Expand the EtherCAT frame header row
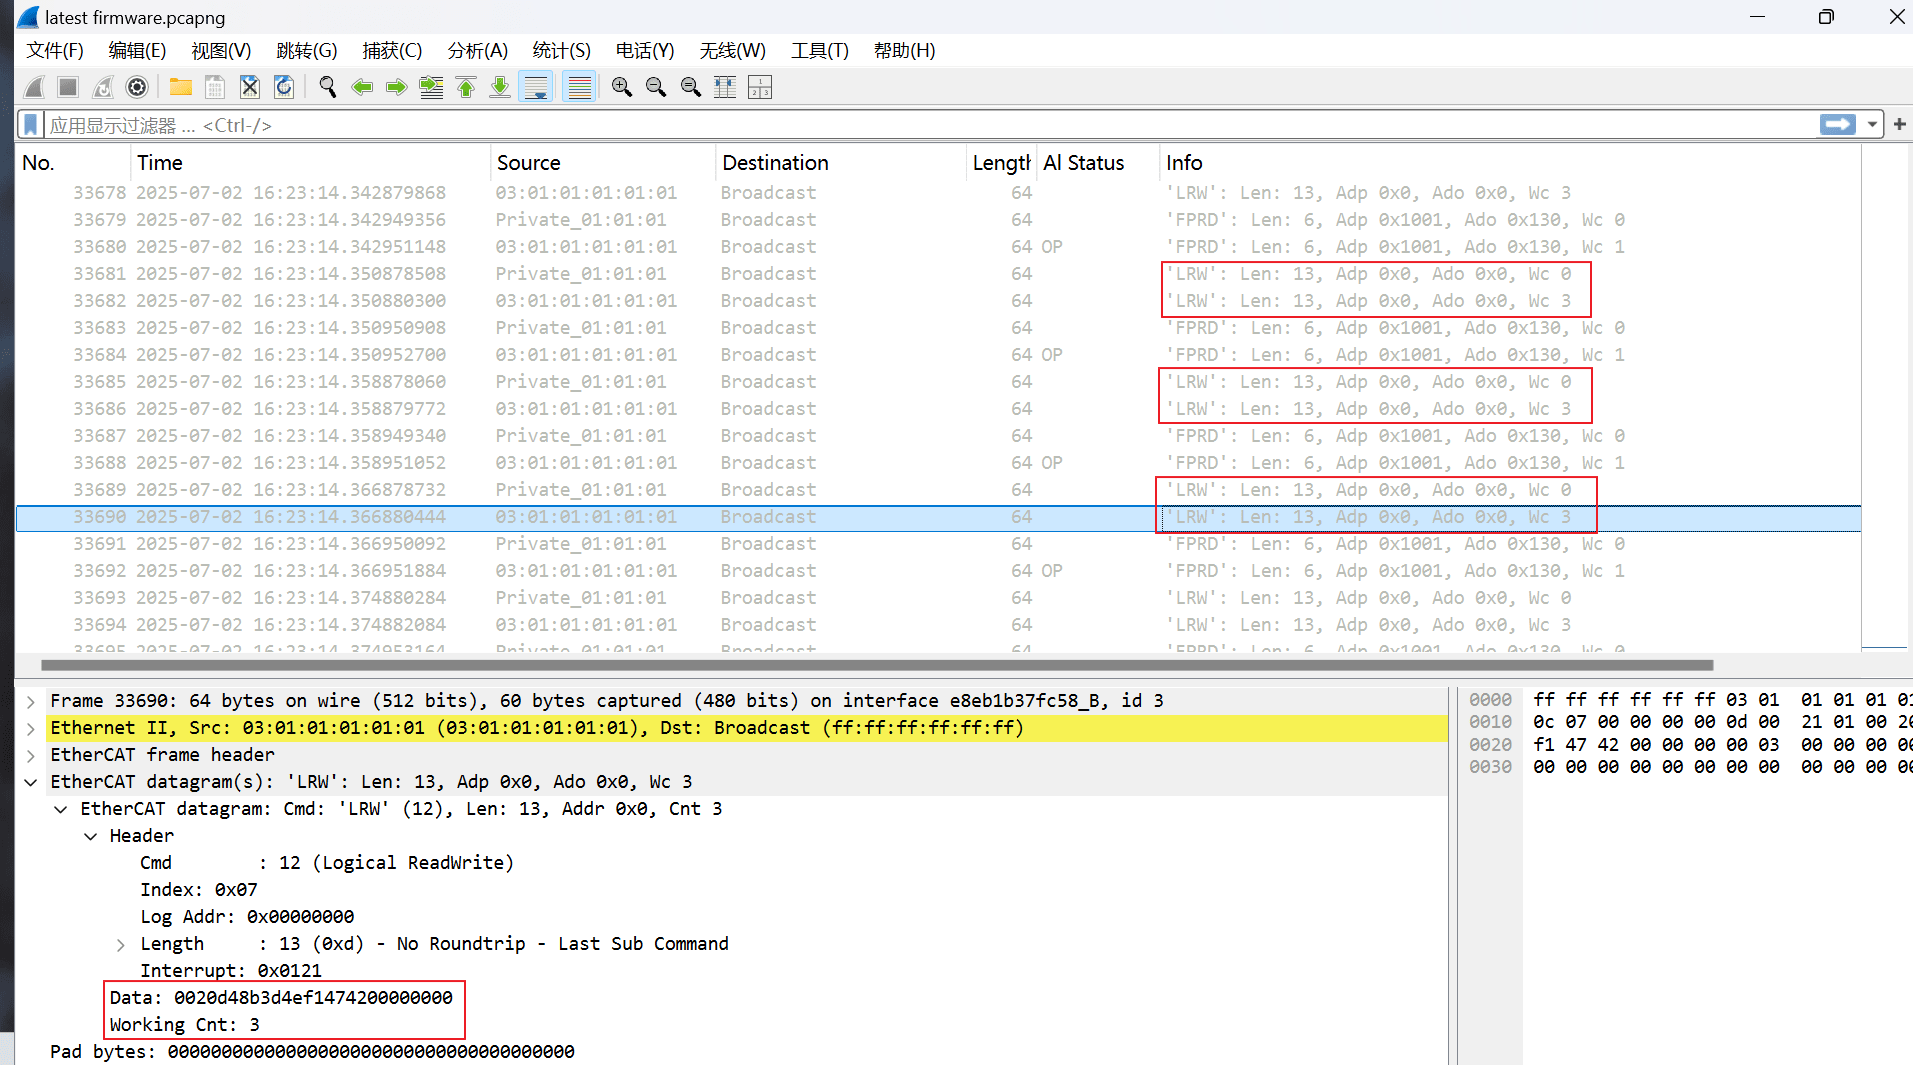 pos(31,755)
